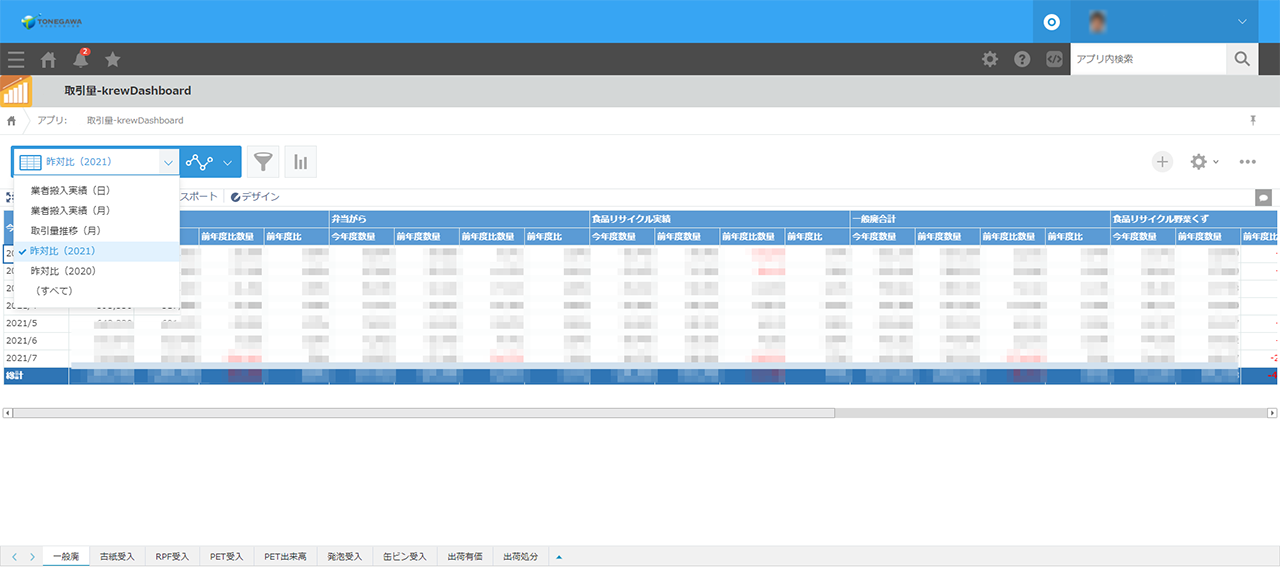Expand the graph view dropdown arrow
The image size is (1280, 567).
pyautogui.click(x=228, y=162)
